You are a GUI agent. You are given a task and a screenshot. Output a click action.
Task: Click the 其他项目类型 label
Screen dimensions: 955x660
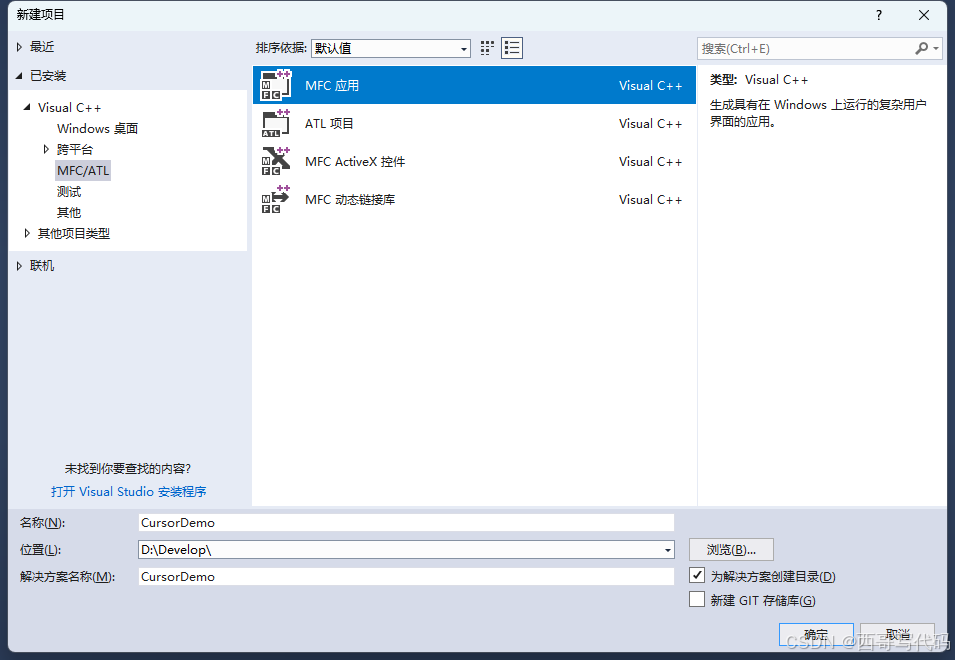74,233
